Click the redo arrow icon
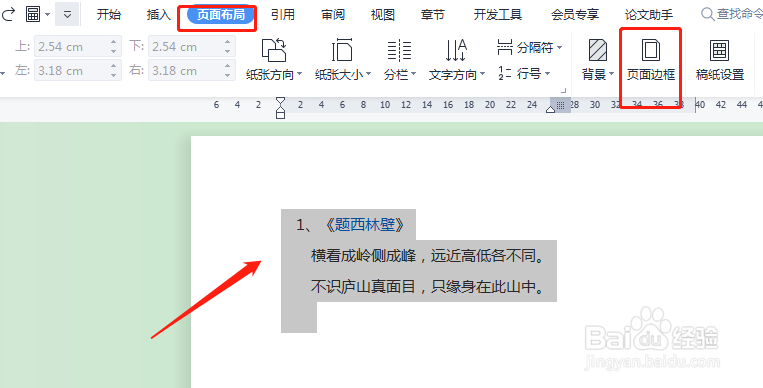The image size is (763, 388). [x=8, y=15]
